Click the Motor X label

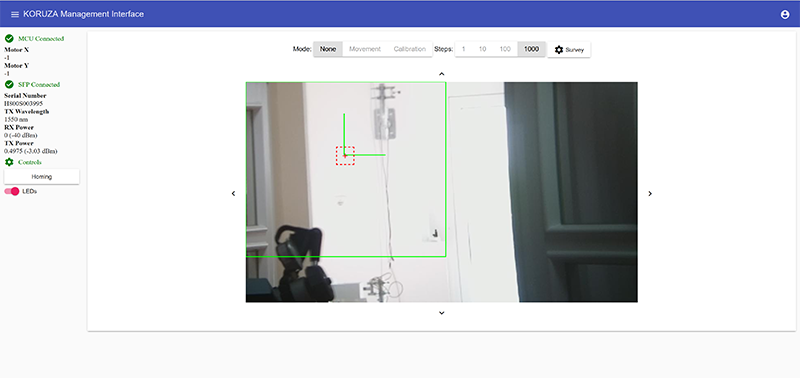pyautogui.click(x=16, y=49)
